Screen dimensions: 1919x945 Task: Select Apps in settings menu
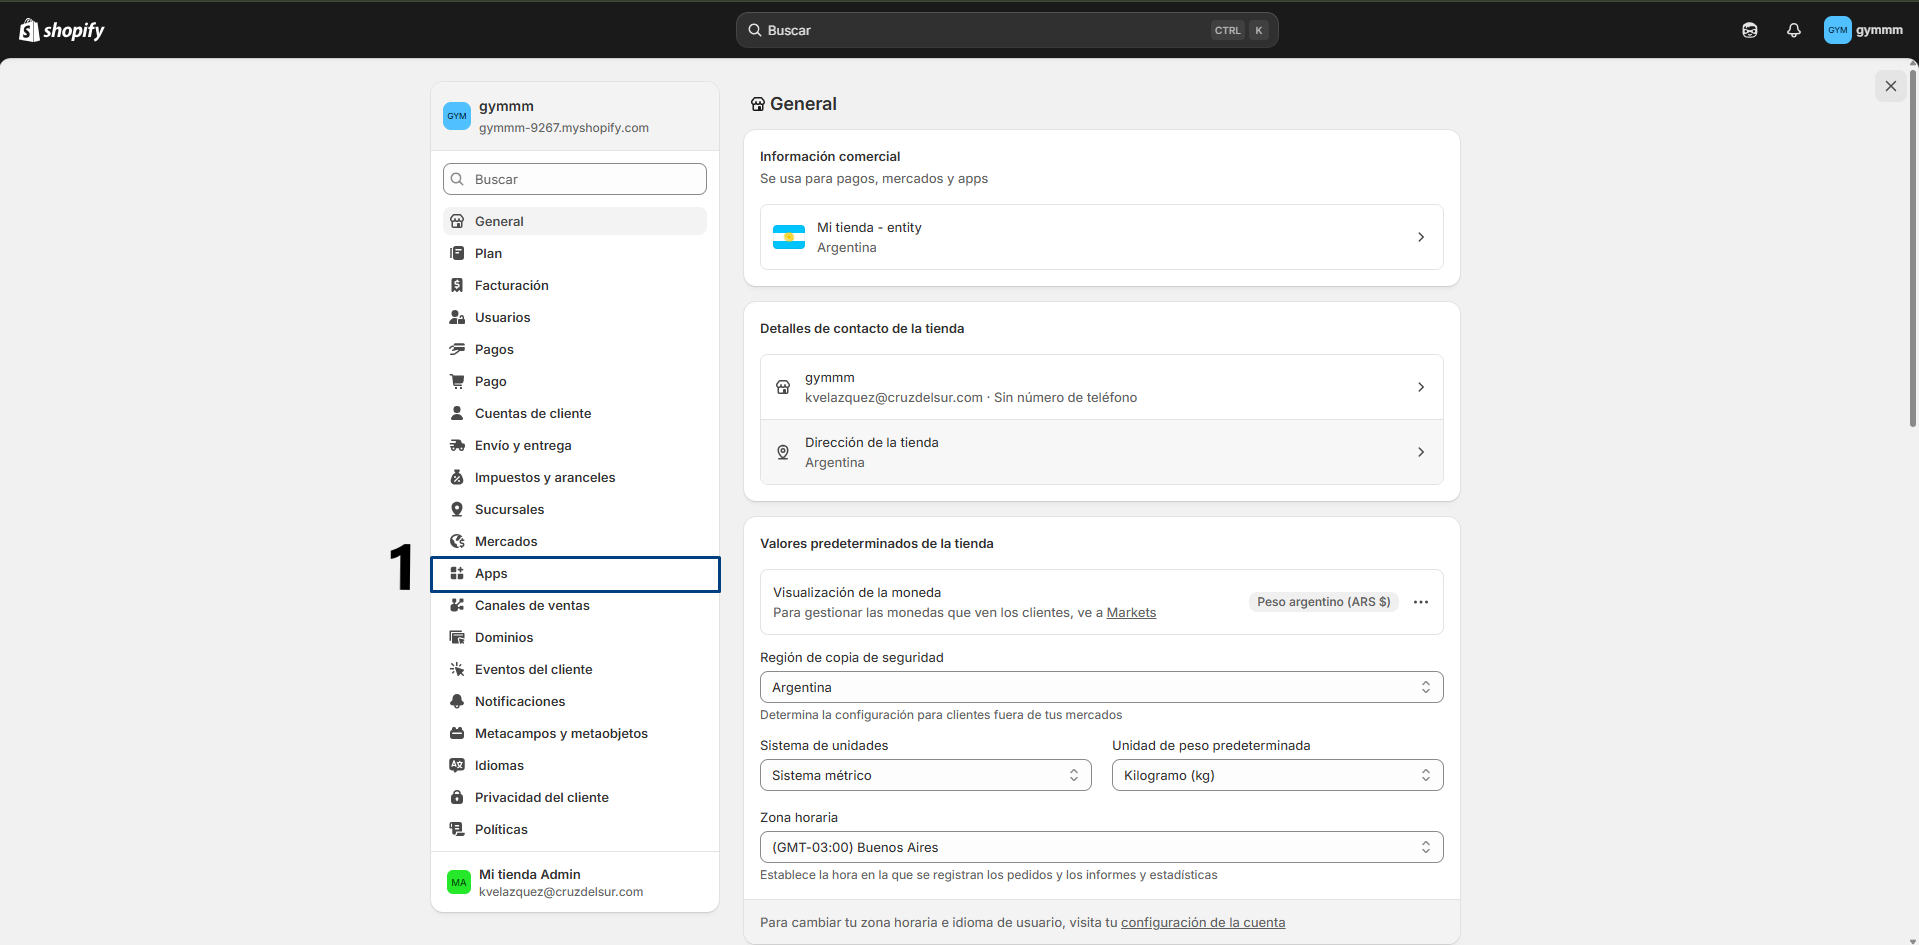(x=491, y=573)
